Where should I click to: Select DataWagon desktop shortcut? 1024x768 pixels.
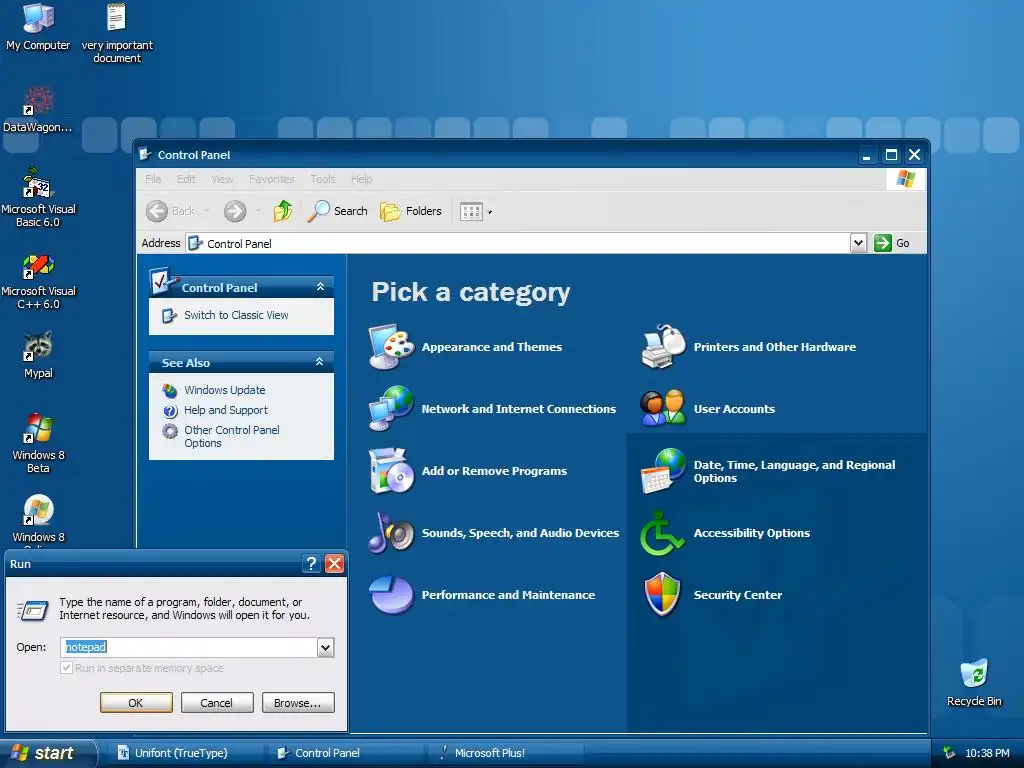(x=38, y=110)
